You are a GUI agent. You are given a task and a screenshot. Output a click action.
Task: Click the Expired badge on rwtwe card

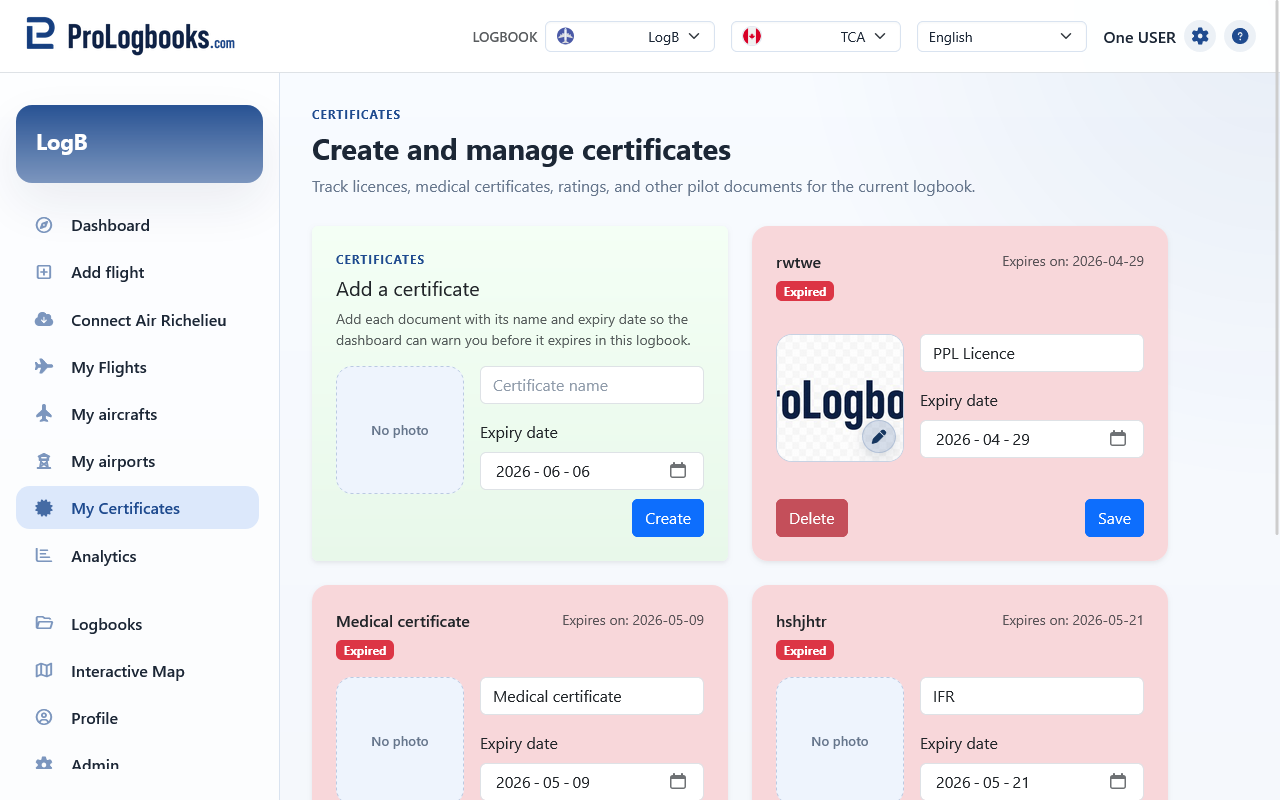(x=805, y=292)
